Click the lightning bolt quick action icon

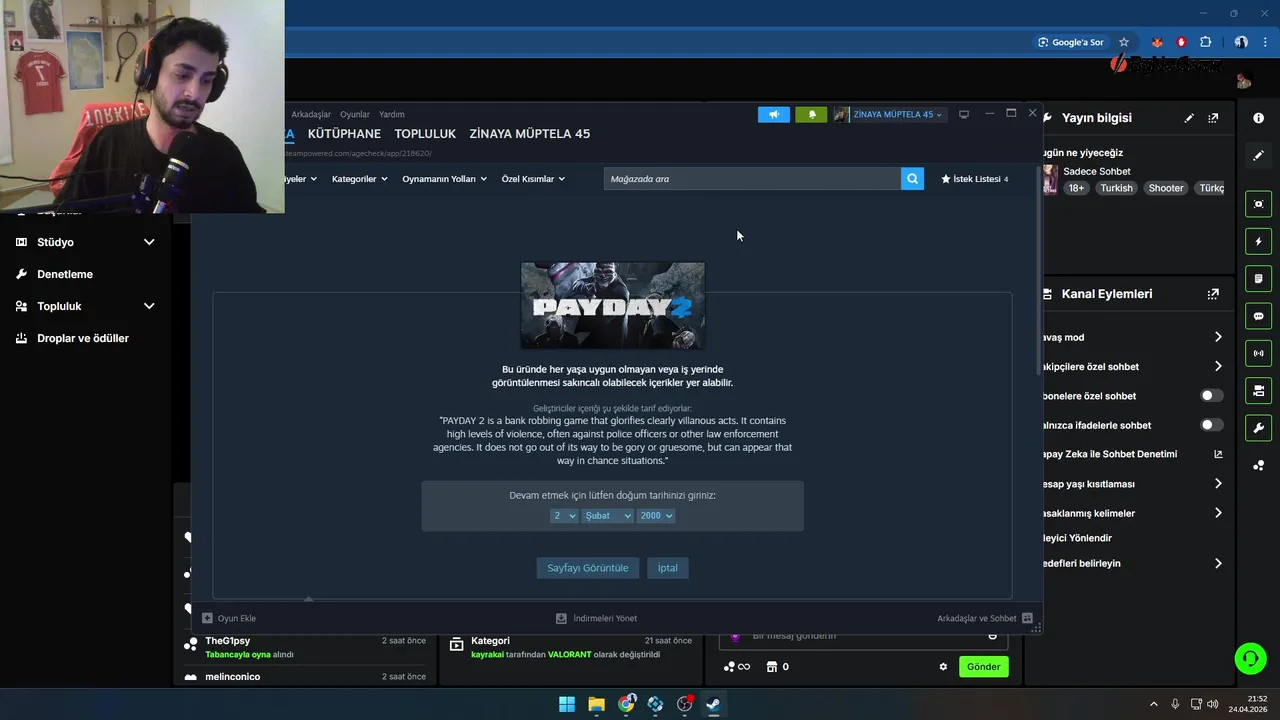click(x=1258, y=241)
